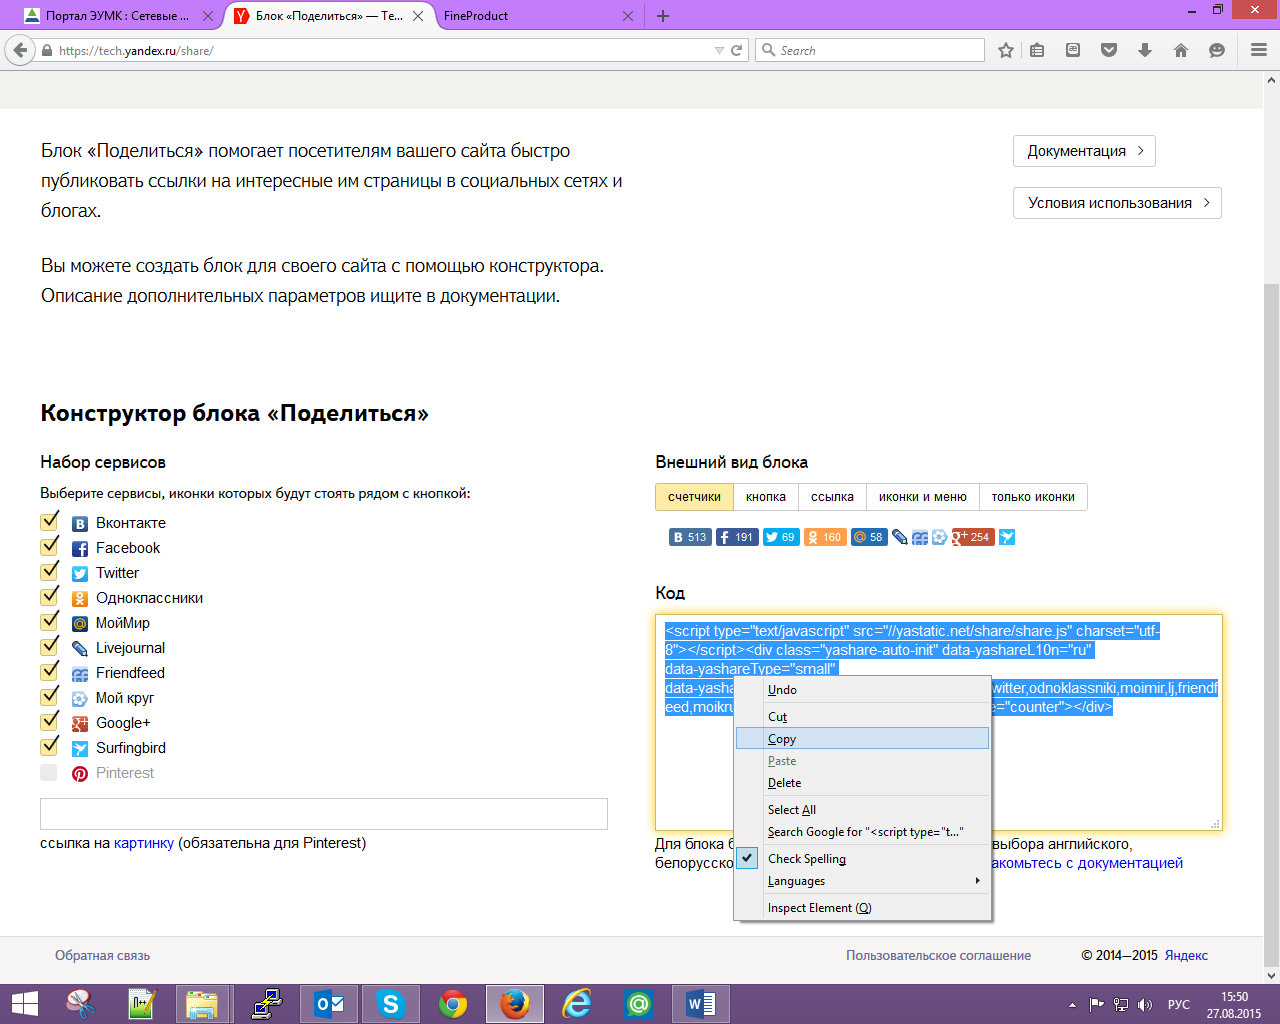Click the Facebook share counter 191

coord(737,537)
